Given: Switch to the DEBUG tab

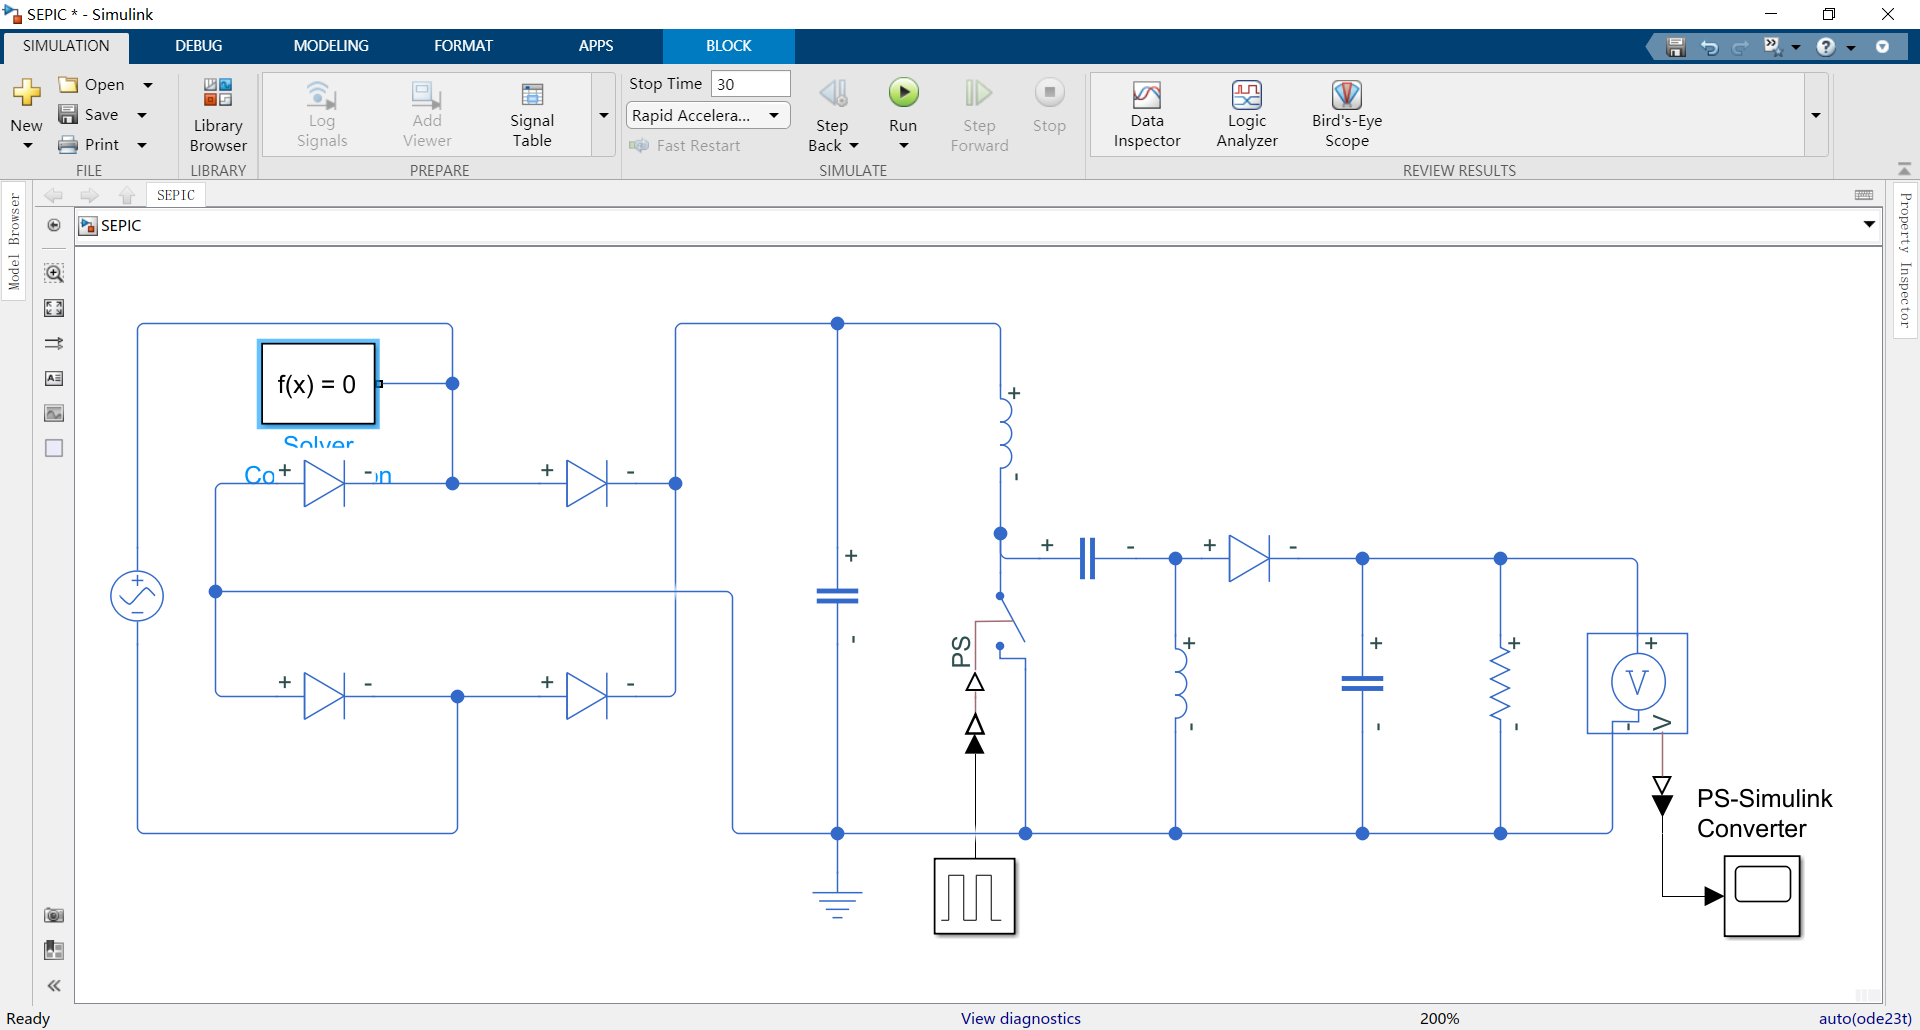Looking at the screenshot, I should (199, 46).
